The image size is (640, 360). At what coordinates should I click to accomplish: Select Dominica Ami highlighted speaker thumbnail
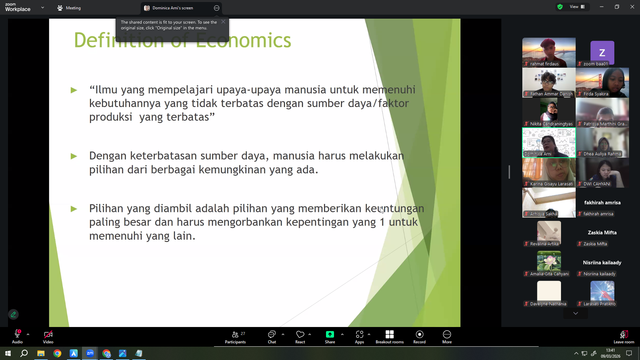click(549, 142)
